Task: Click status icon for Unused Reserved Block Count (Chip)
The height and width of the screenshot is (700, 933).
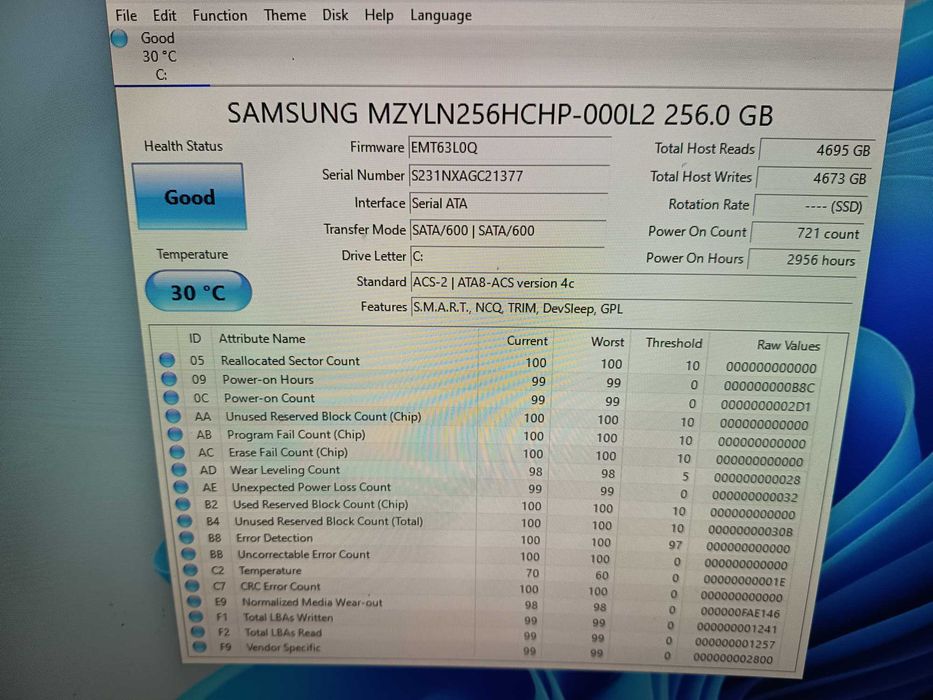Action: coord(173,416)
